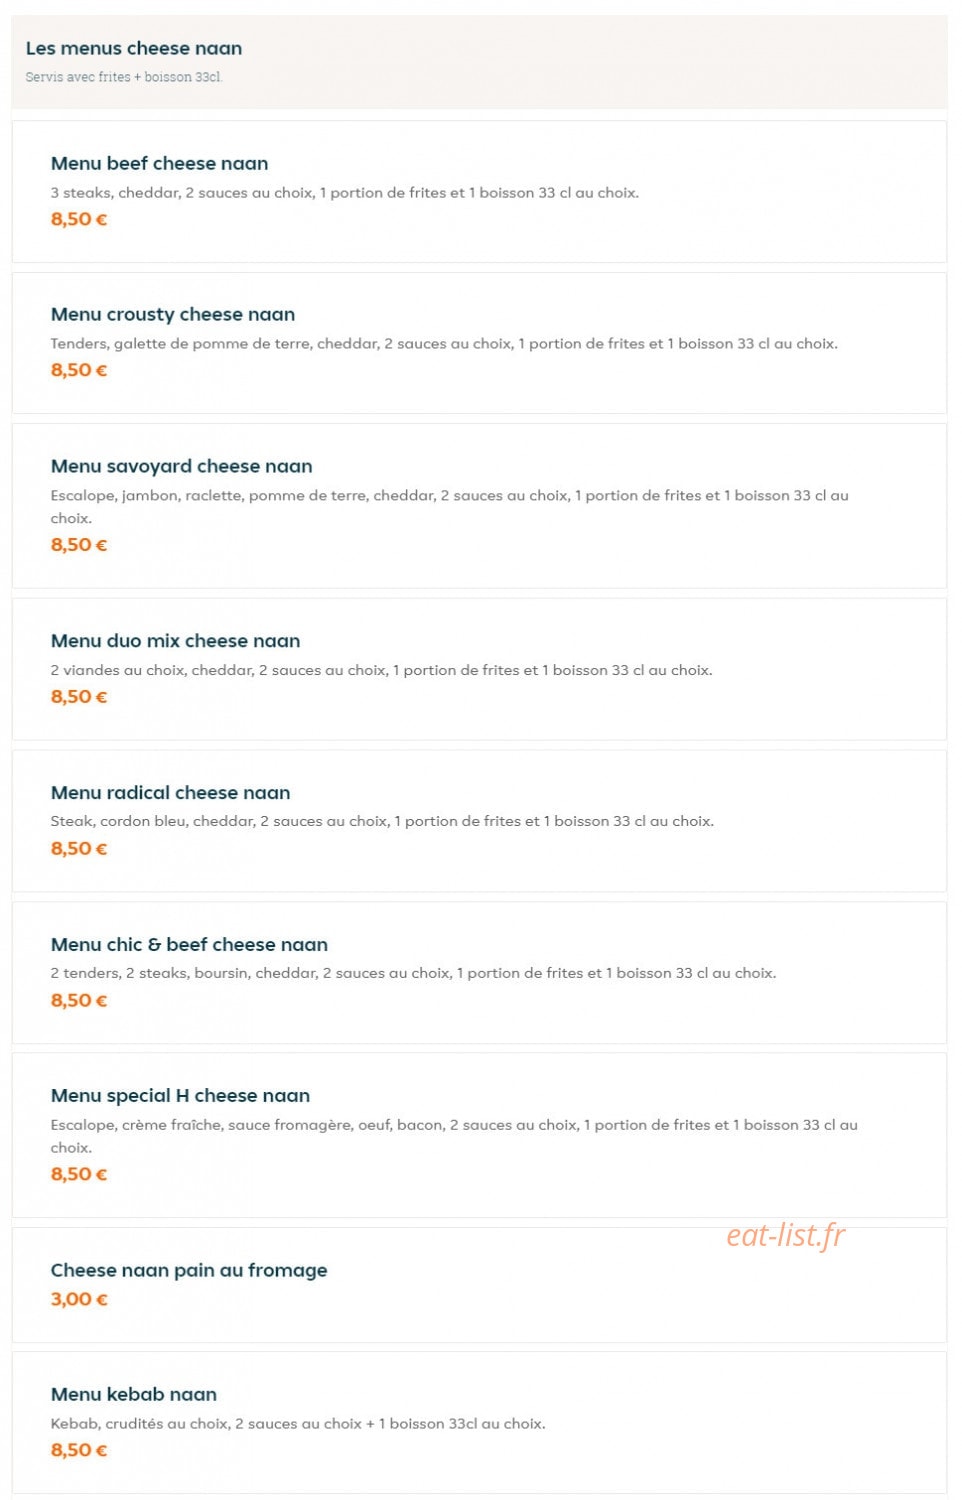Click the description mentioning boursin

point(414,973)
